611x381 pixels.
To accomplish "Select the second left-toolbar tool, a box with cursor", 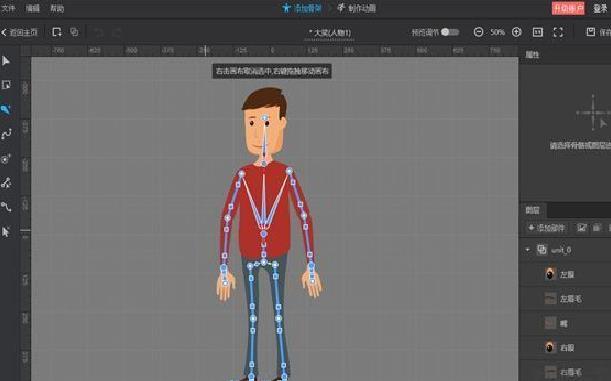I will (6, 85).
